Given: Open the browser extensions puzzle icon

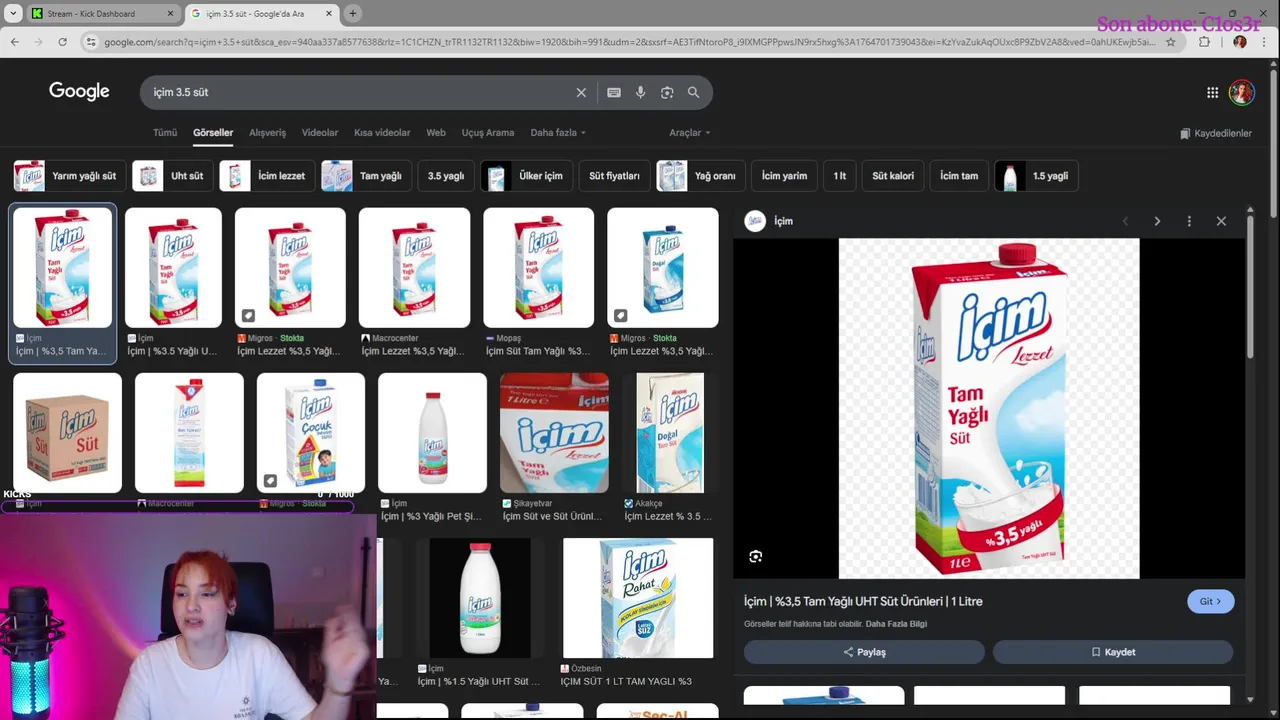Looking at the screenshot, I should tap(1204, 42).
